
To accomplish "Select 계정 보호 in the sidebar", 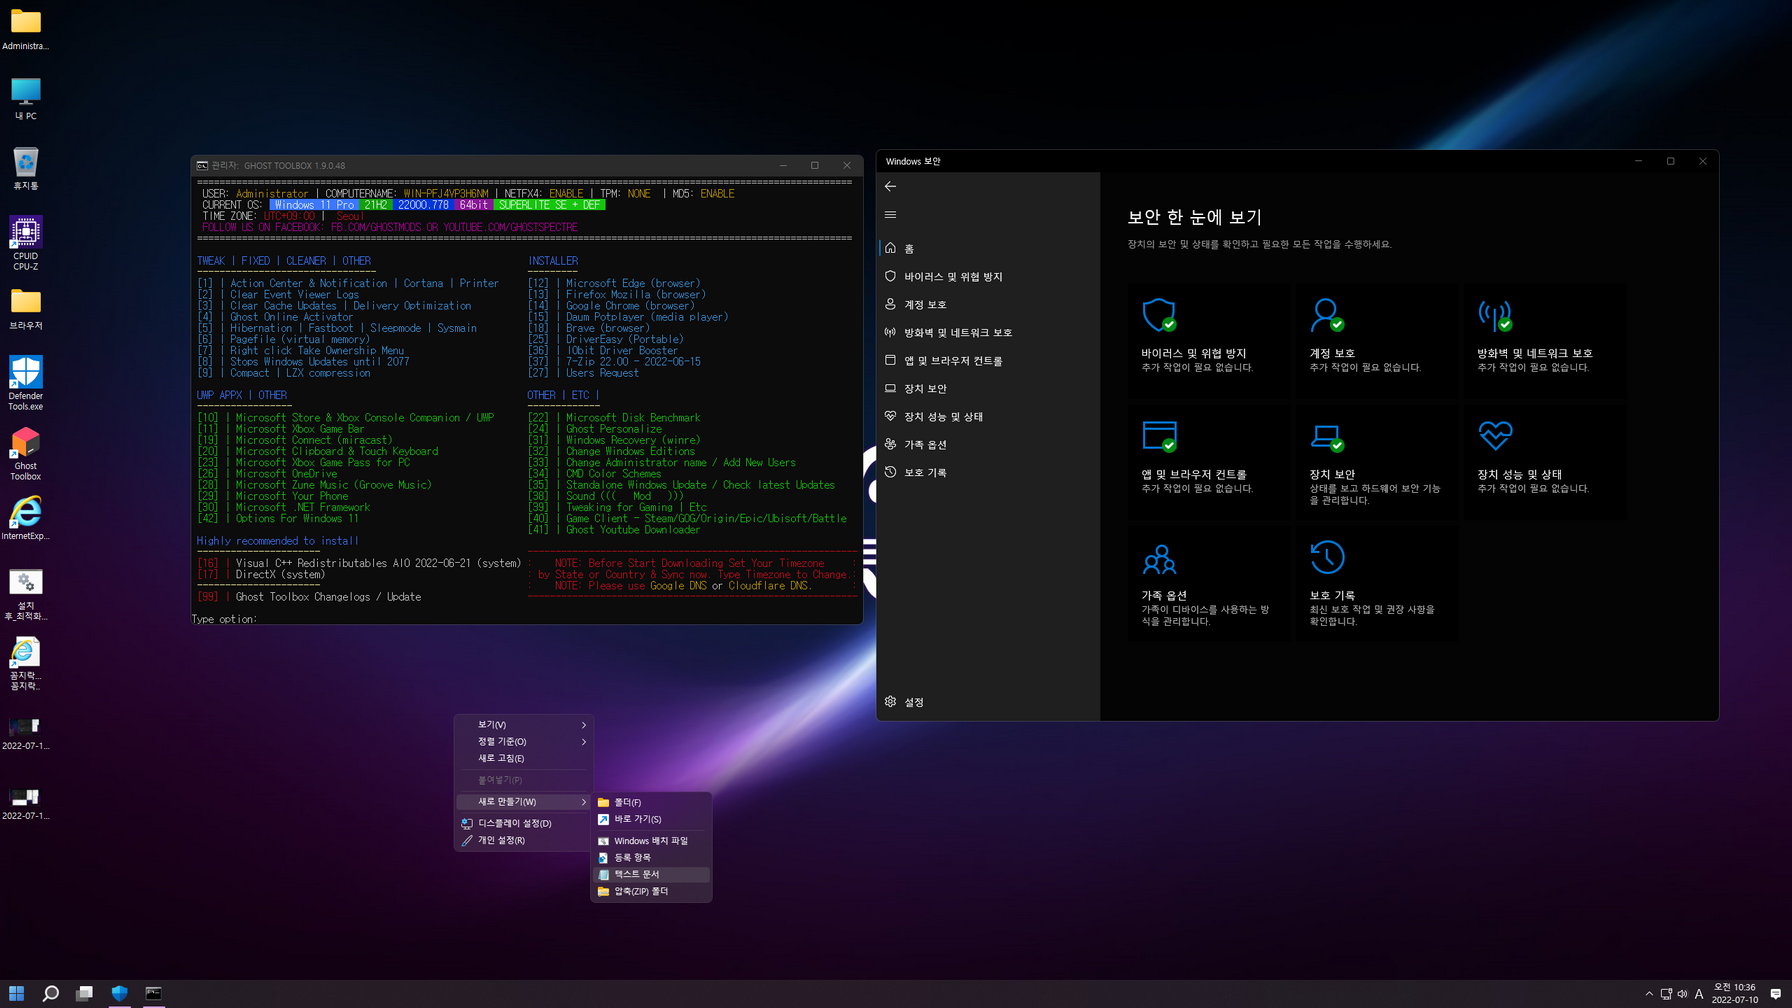I will (x=988, y=304).
